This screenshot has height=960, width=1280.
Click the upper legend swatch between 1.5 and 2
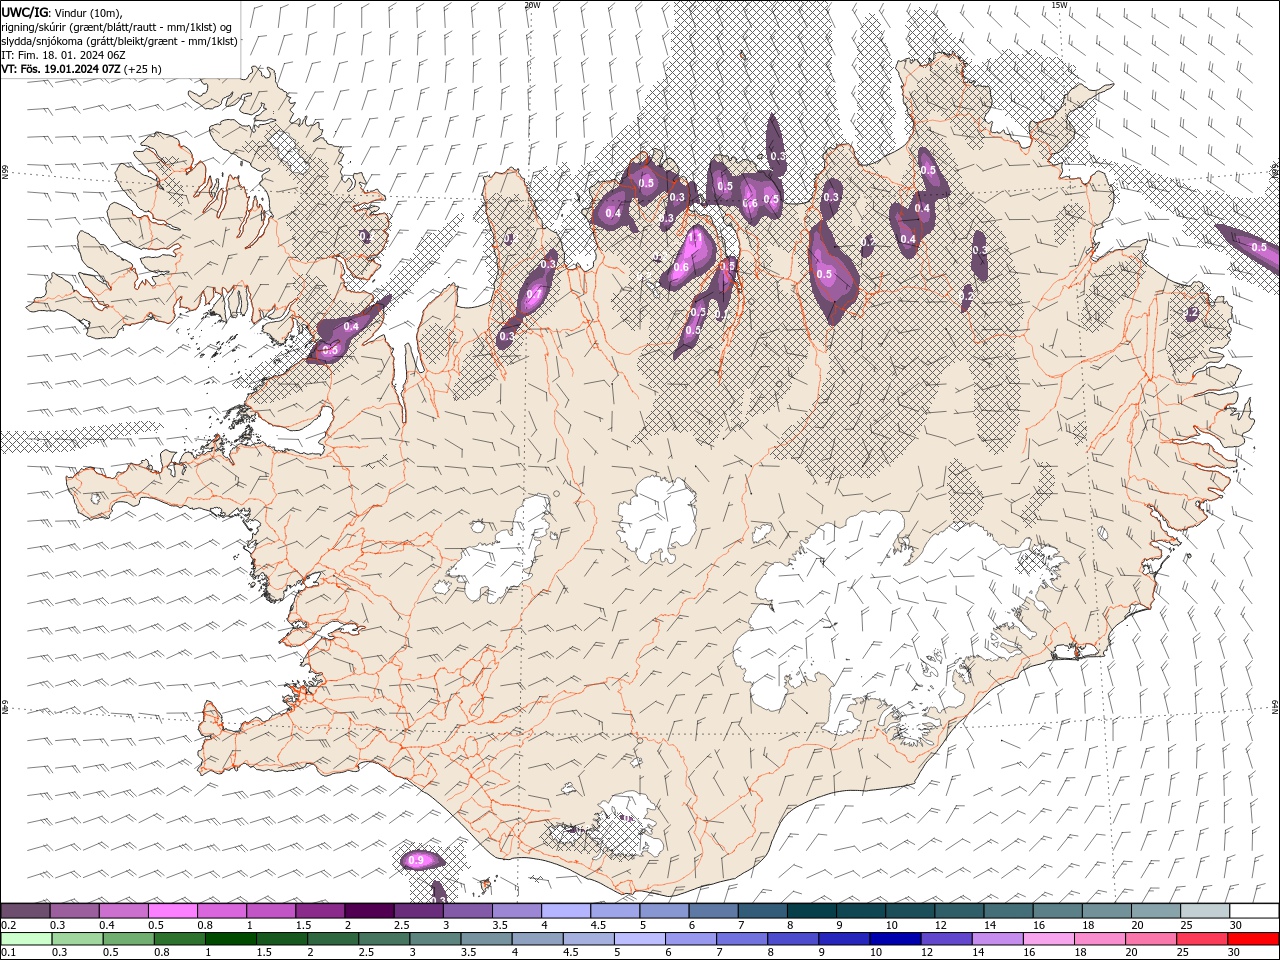[x=321, y=911]
